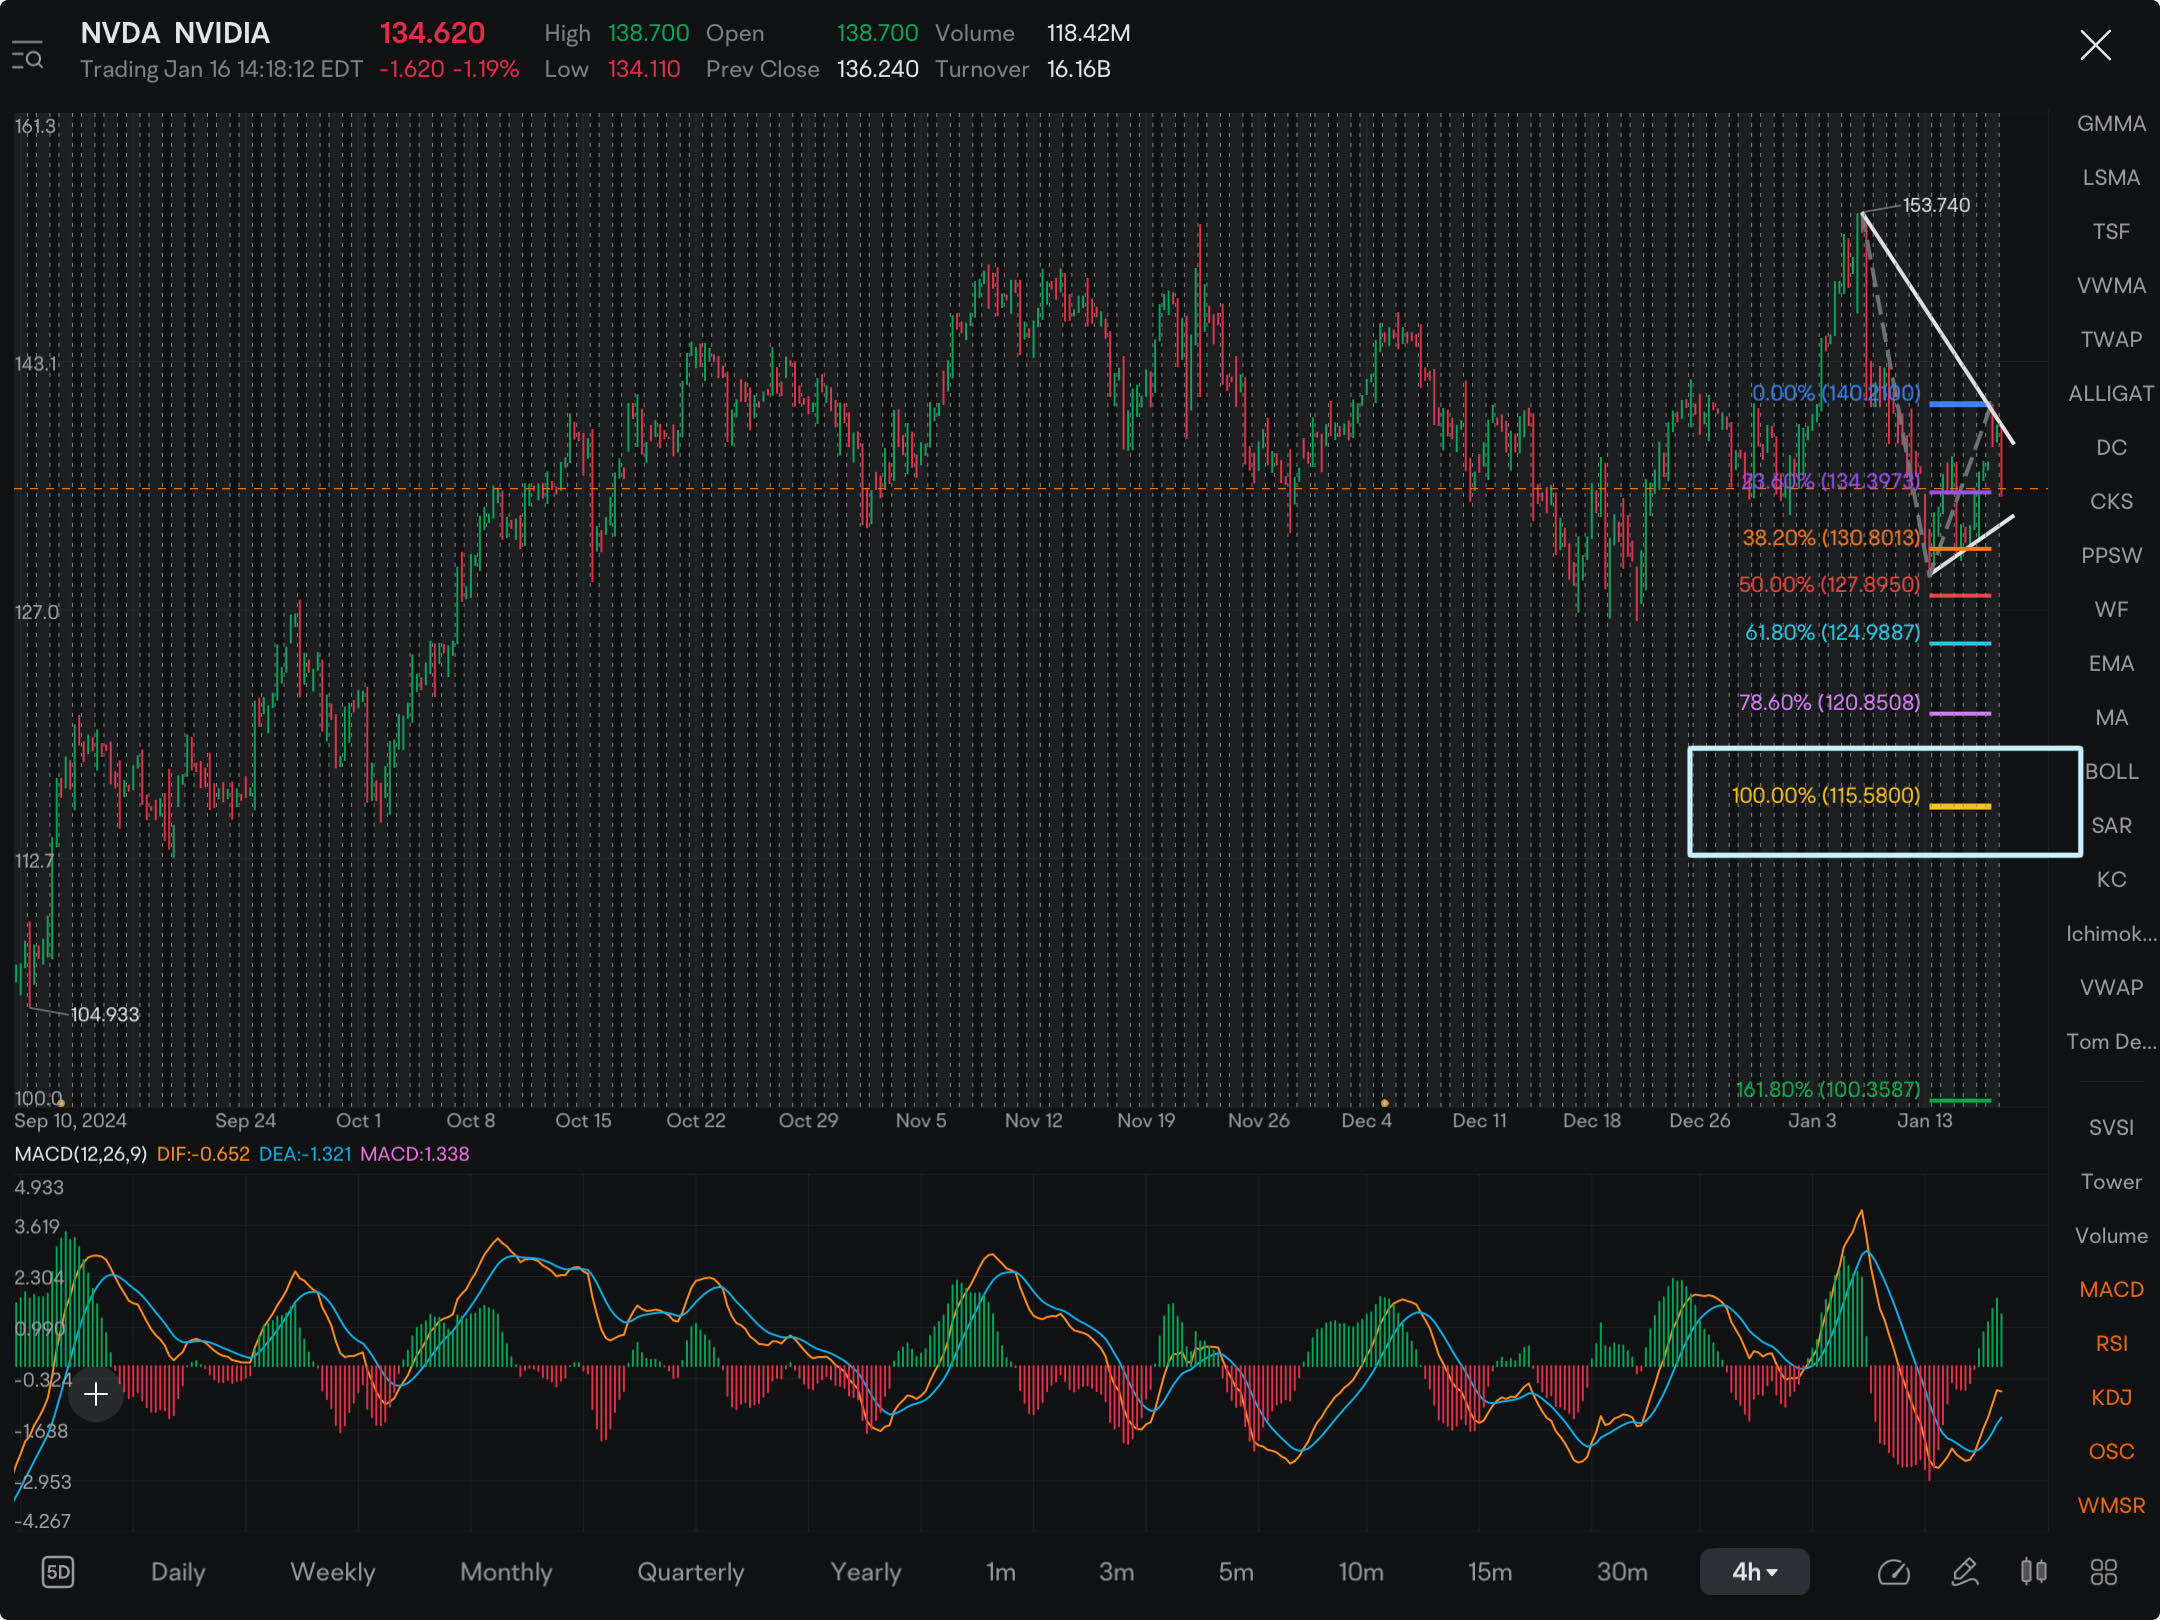The image size is (2160, 1620).
Task: Enable the Ichimoku indicator
Action: point(2111,934)
